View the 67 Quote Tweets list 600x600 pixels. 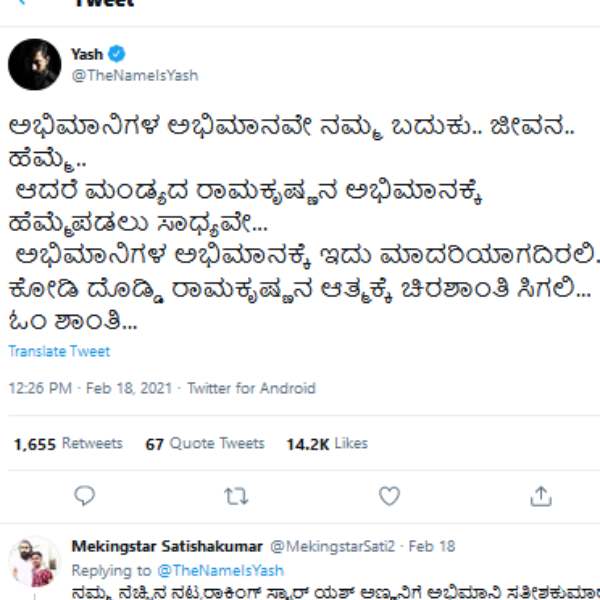[205, 443]
